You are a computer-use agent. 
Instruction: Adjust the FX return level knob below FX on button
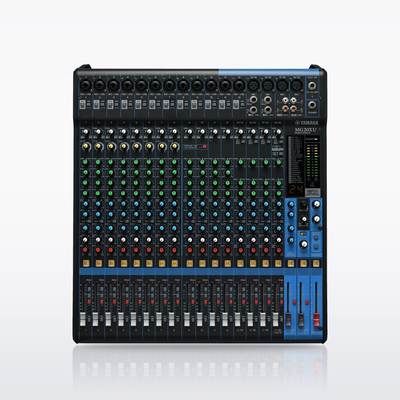[x=303, y=244]
